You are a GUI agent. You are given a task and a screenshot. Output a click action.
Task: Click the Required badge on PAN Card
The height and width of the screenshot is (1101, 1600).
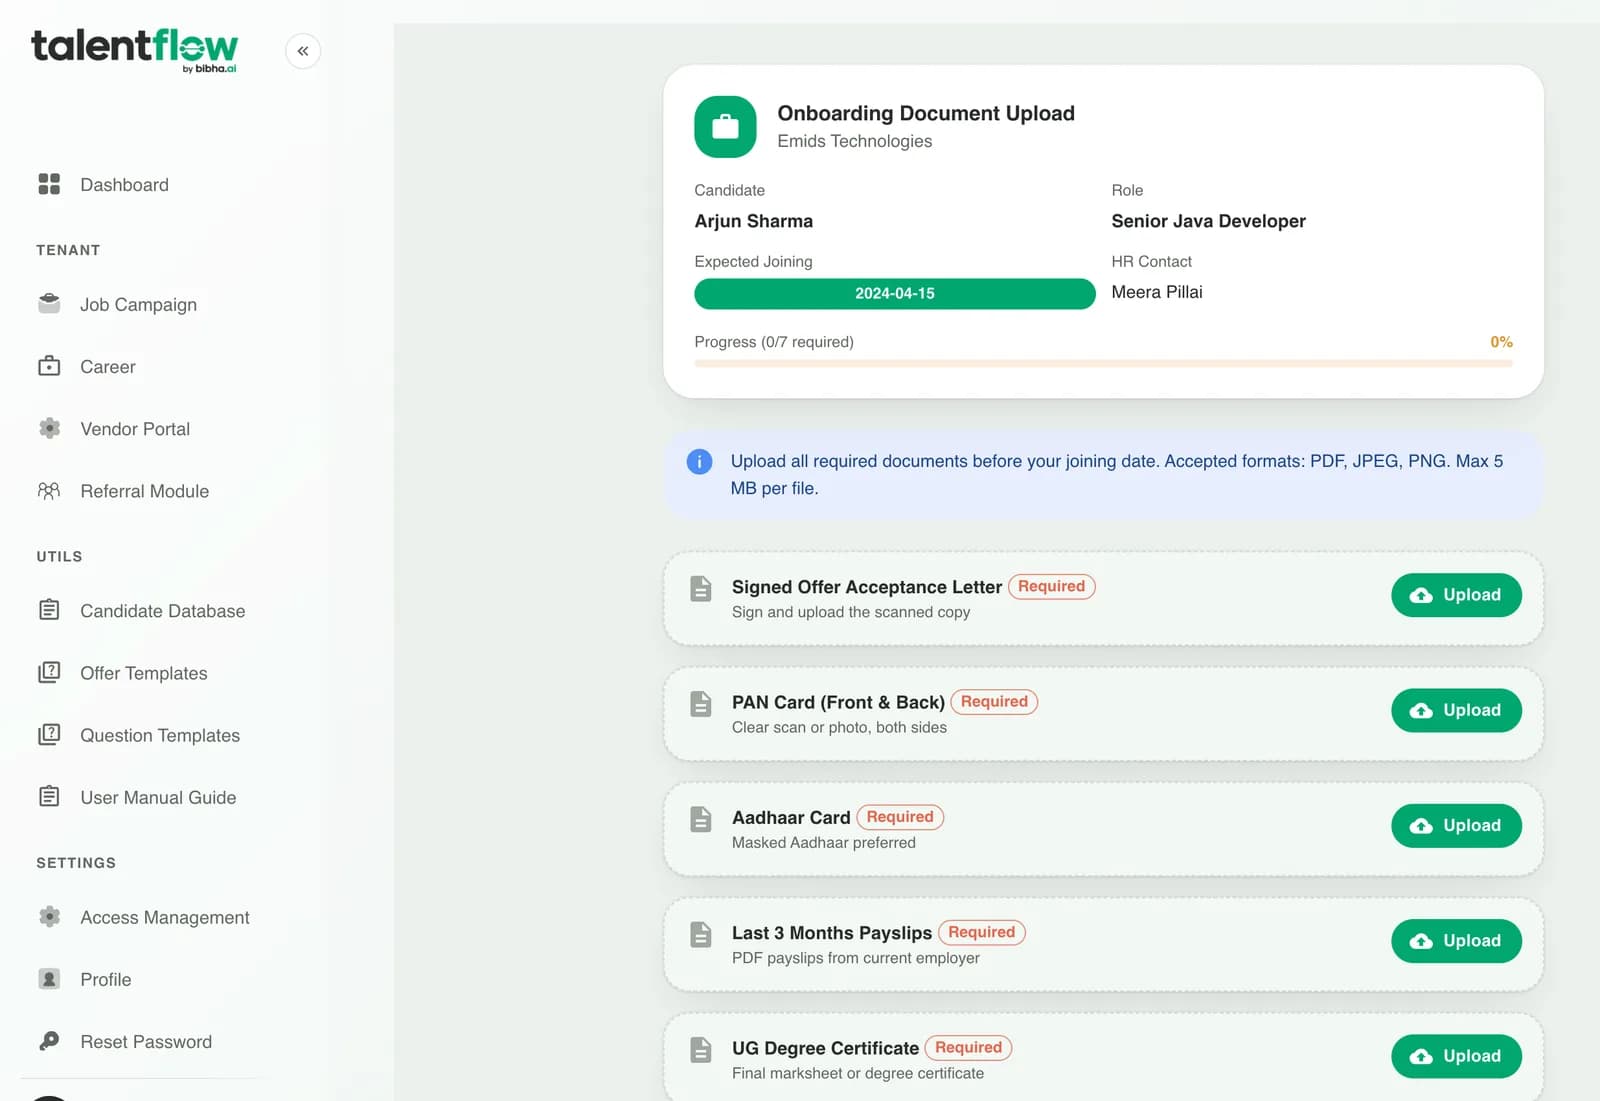pos(994,701)
